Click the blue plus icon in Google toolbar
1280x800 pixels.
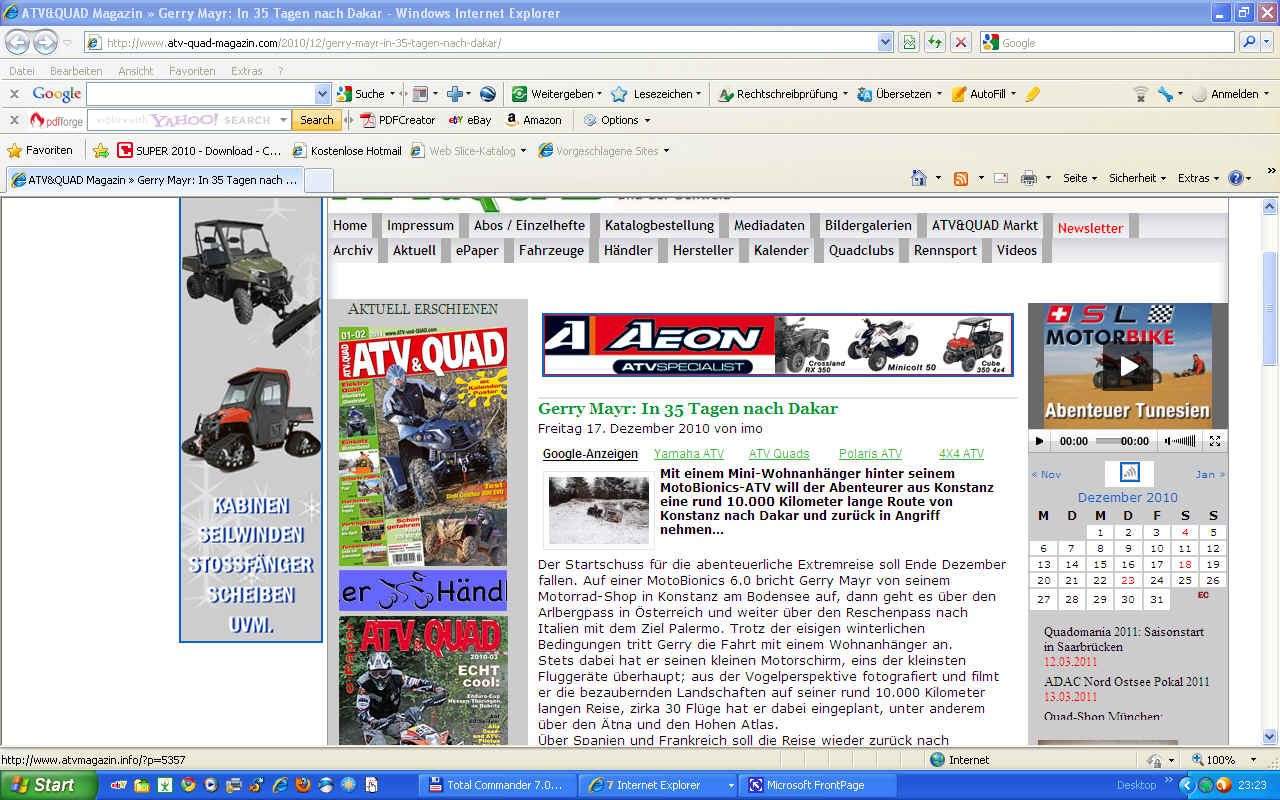point(455,94)
